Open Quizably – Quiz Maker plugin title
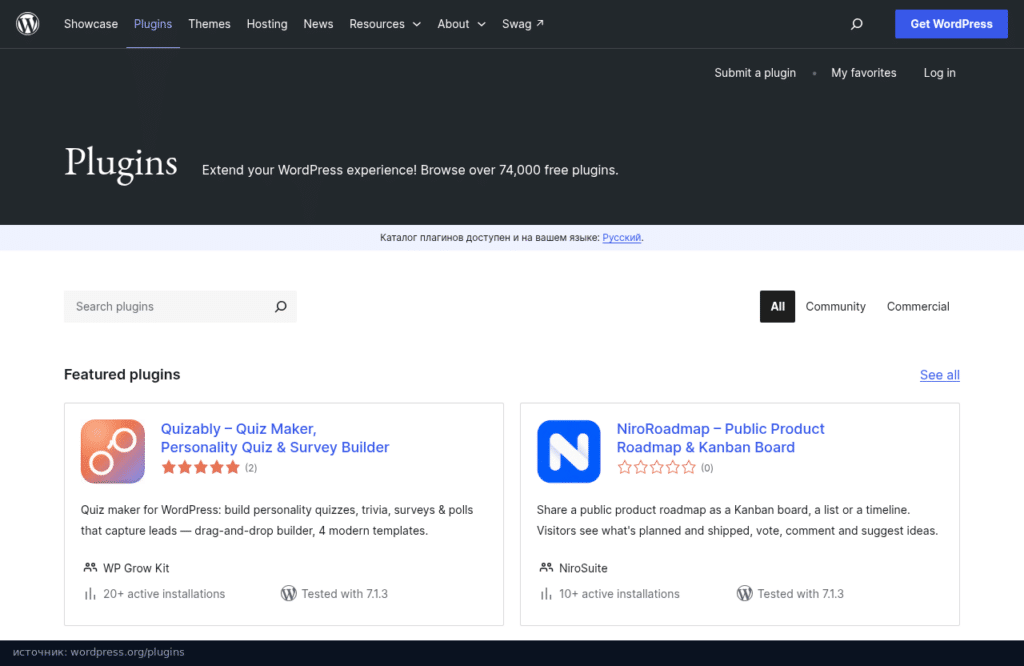 275,438
